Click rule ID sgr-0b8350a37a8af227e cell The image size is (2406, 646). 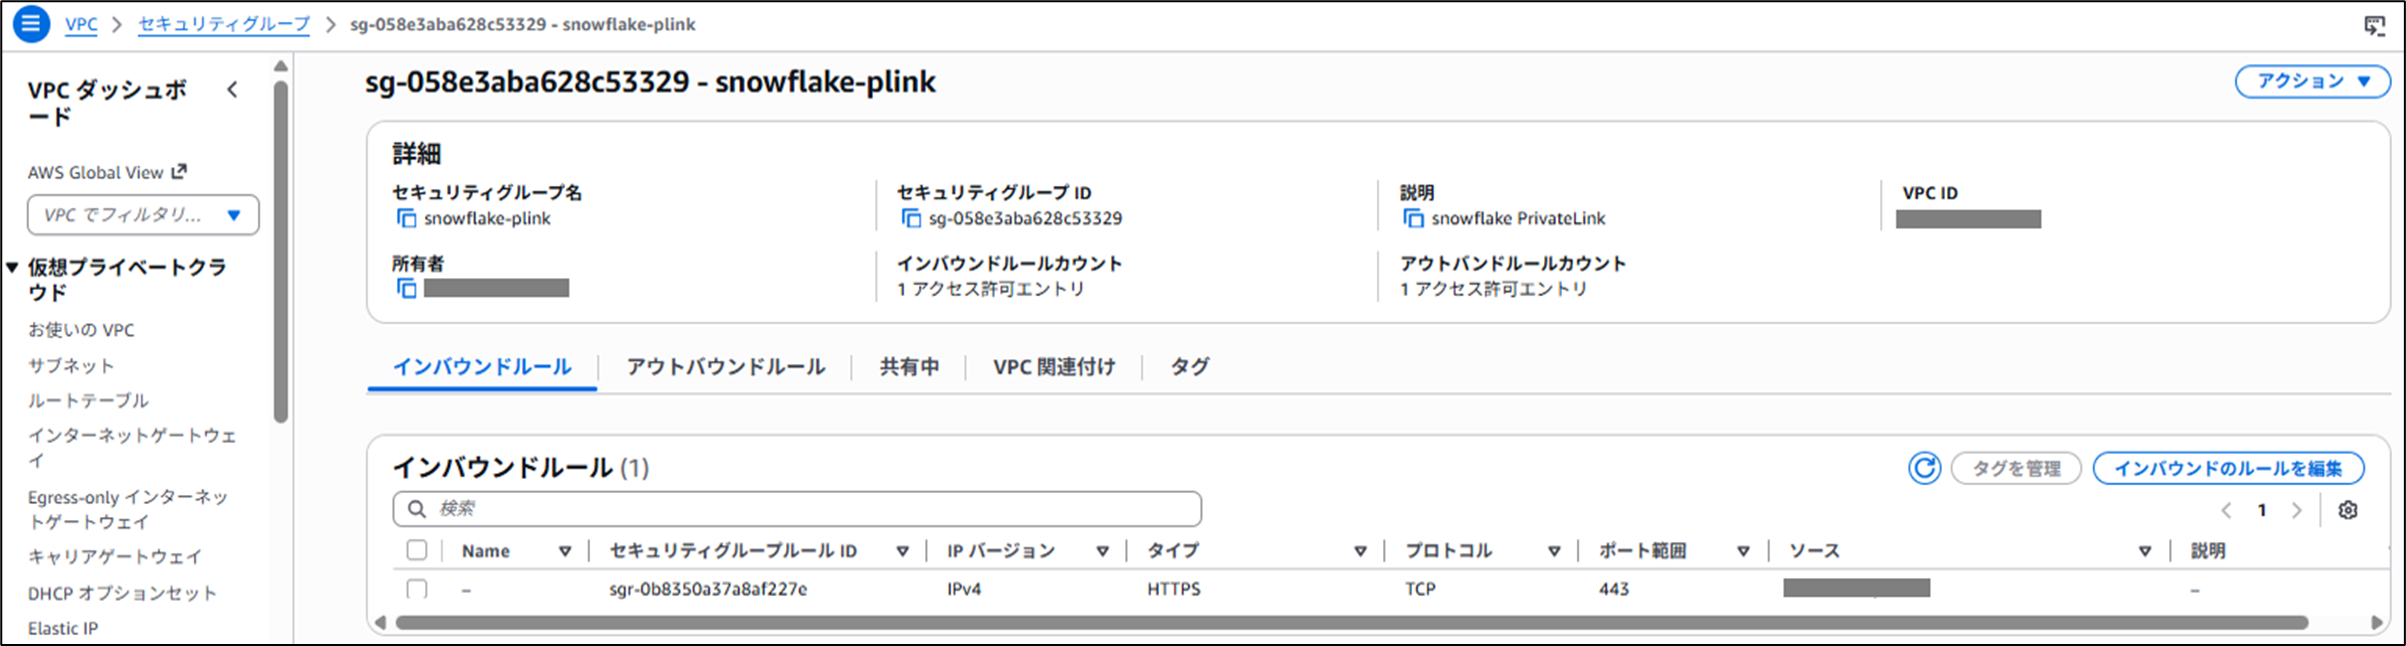tap(708, 589)
